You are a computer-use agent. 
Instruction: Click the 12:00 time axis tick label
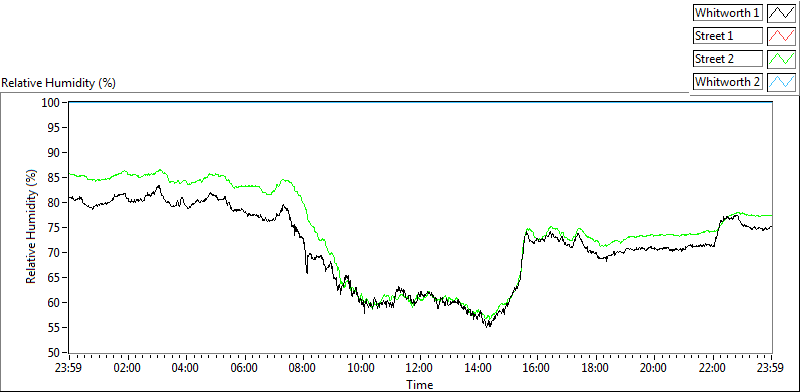[x=420, y=368]
